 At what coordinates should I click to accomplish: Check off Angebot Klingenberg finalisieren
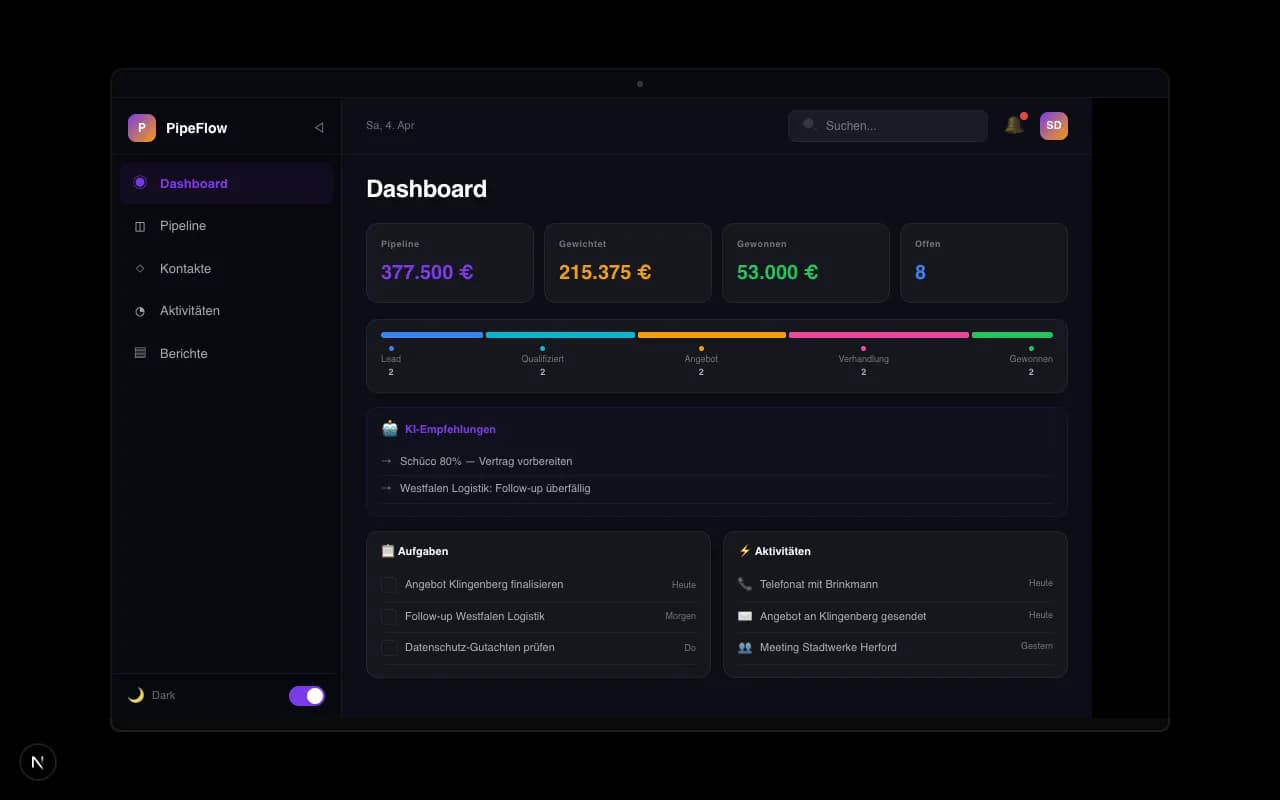[x=389, y=584]
